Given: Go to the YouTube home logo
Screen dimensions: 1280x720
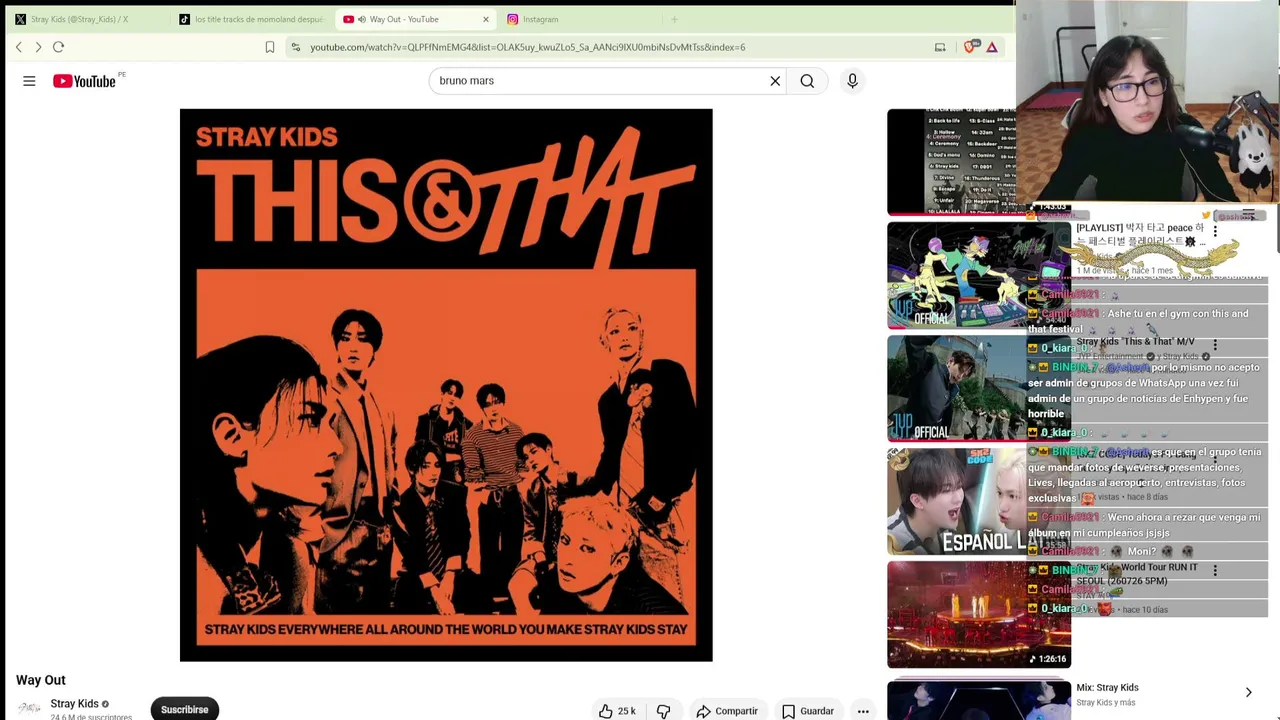Looking at the screenshot, I should 84,81.
